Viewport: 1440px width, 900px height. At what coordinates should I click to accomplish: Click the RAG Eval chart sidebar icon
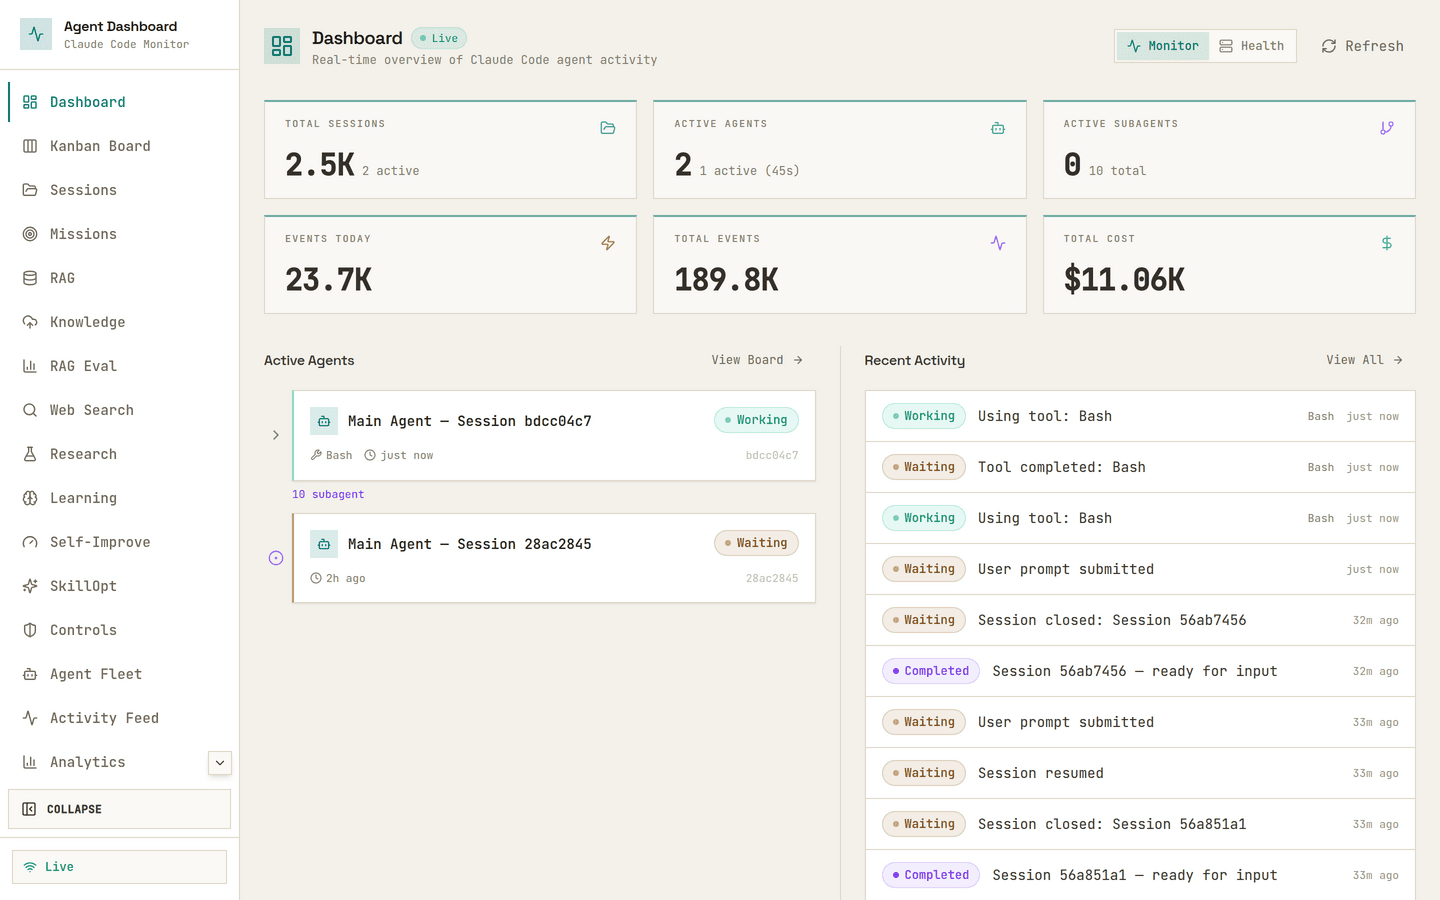[30, 366]
